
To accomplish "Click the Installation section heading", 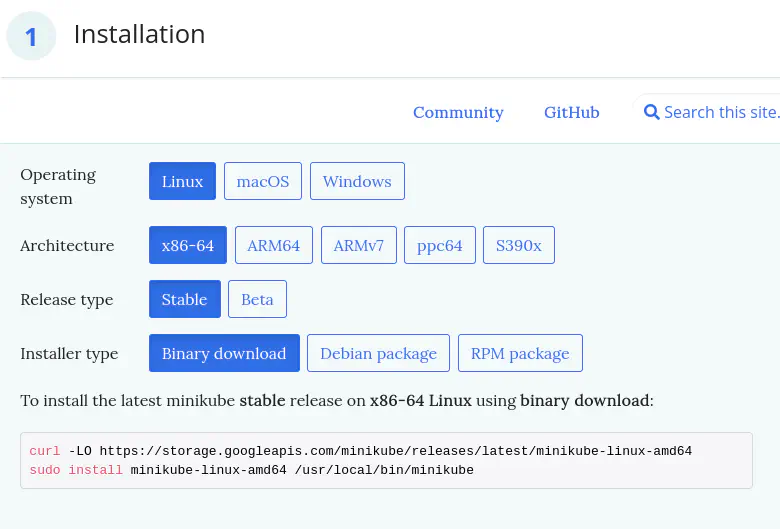I will pyautogui.click(x=139, y=34).
